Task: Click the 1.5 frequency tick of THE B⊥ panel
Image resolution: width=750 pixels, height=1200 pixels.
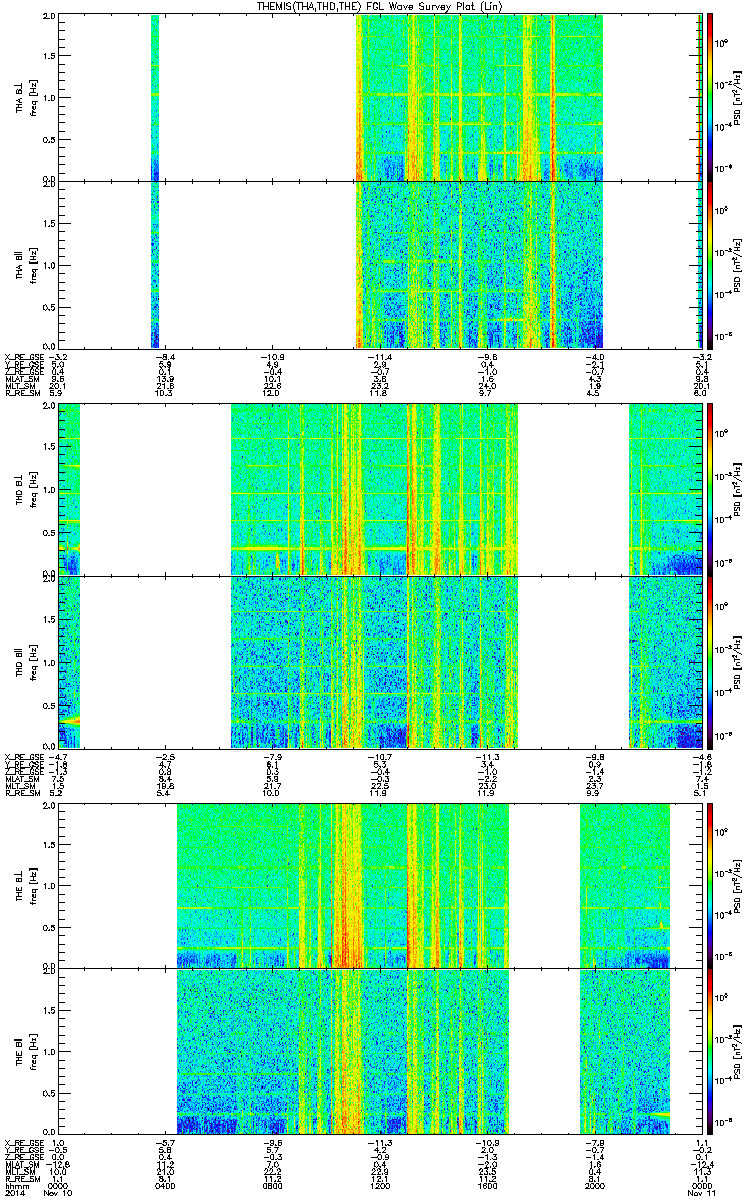Action: point(49,844)
